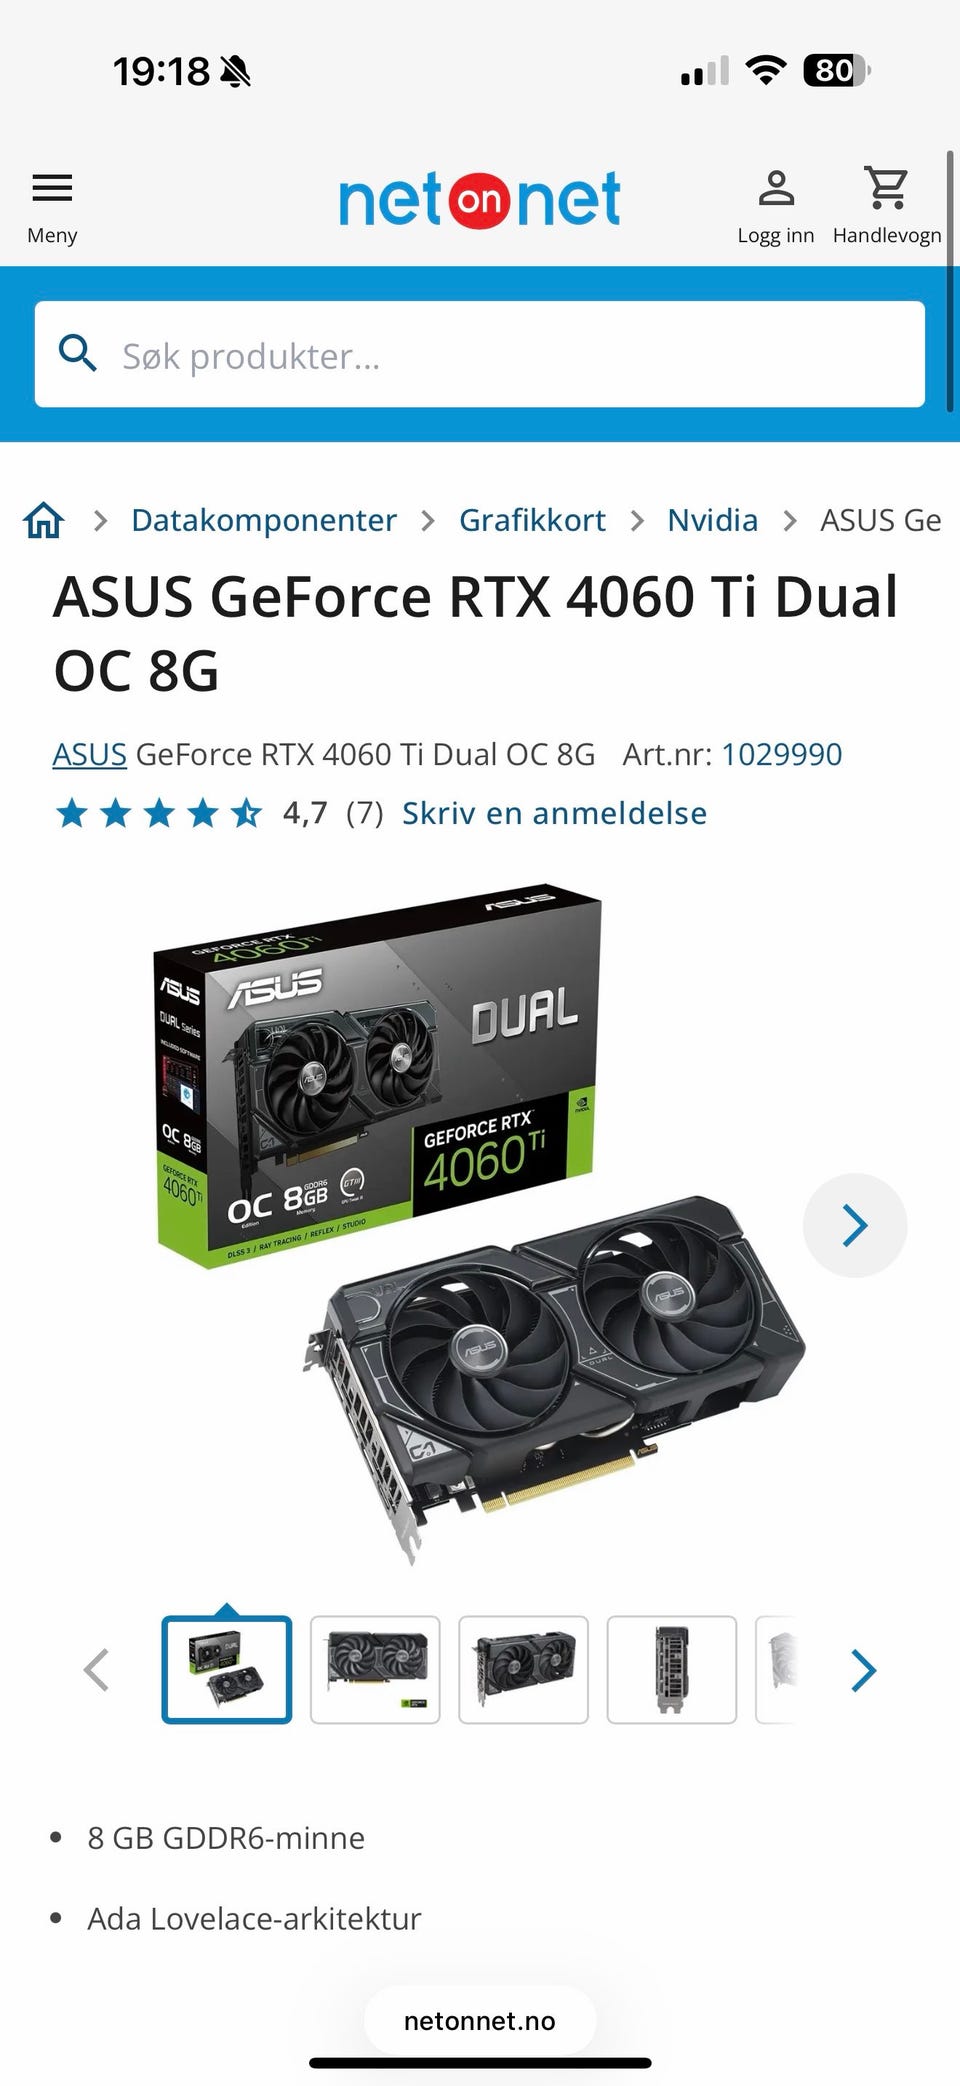
Task: Tap article number 1029990
Action: (781, 754)
